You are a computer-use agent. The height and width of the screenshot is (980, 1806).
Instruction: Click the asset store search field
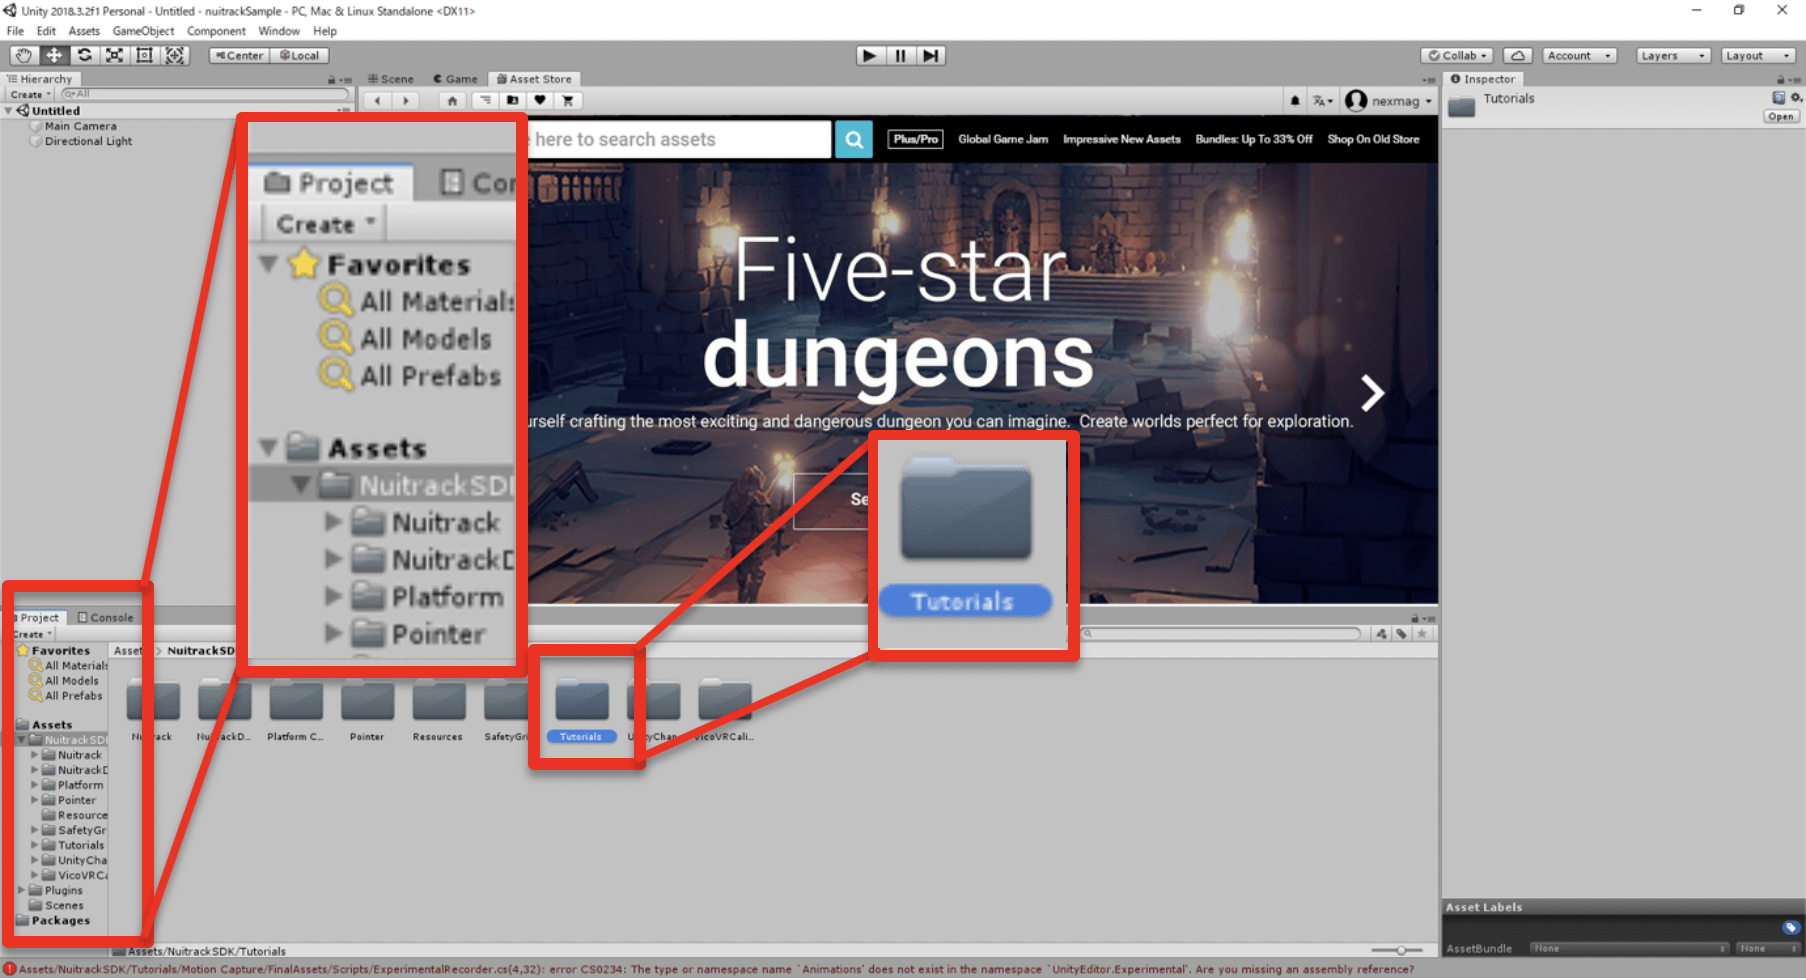coord(680,139)
